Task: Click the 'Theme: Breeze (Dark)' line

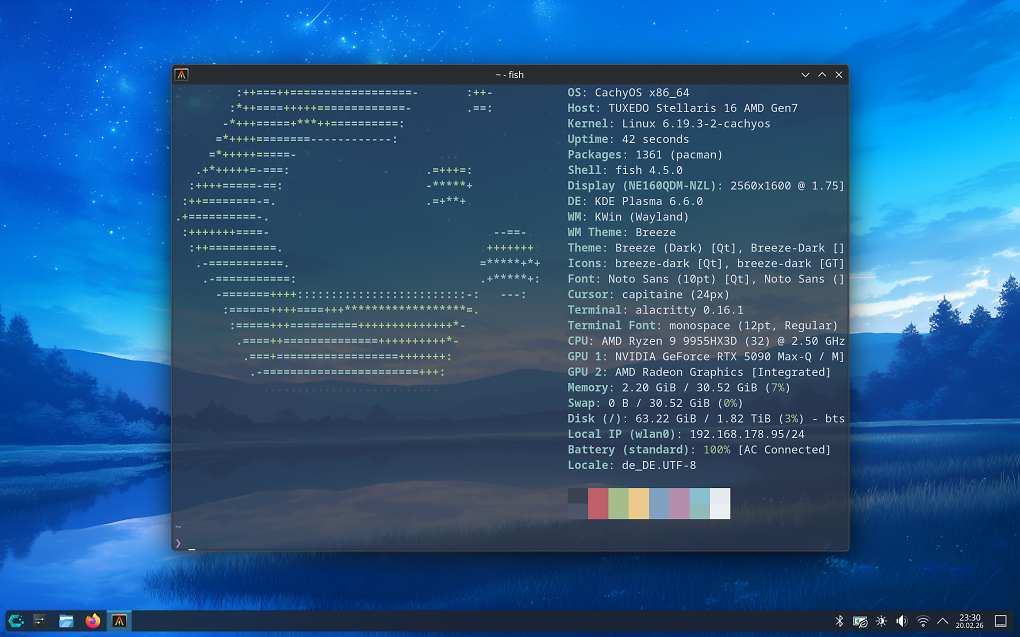Action: [x=706, y=248]
